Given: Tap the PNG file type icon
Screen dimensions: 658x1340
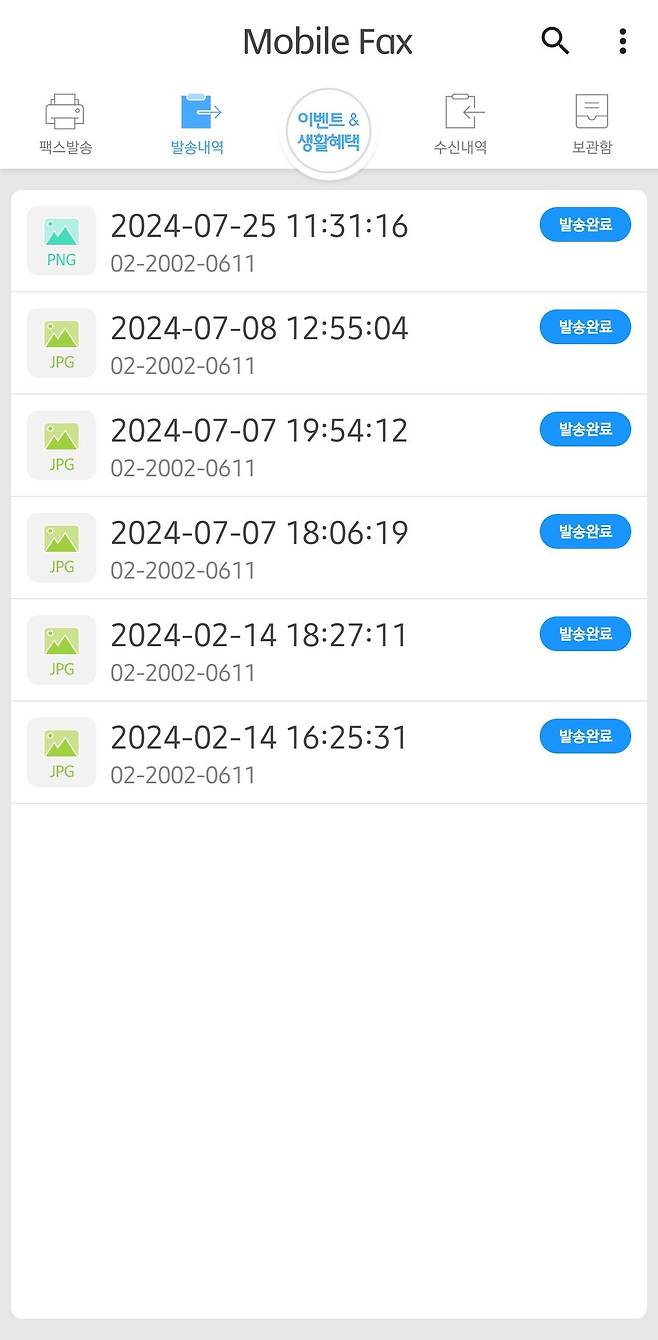Looking at the screenshot, I should 61,240.
